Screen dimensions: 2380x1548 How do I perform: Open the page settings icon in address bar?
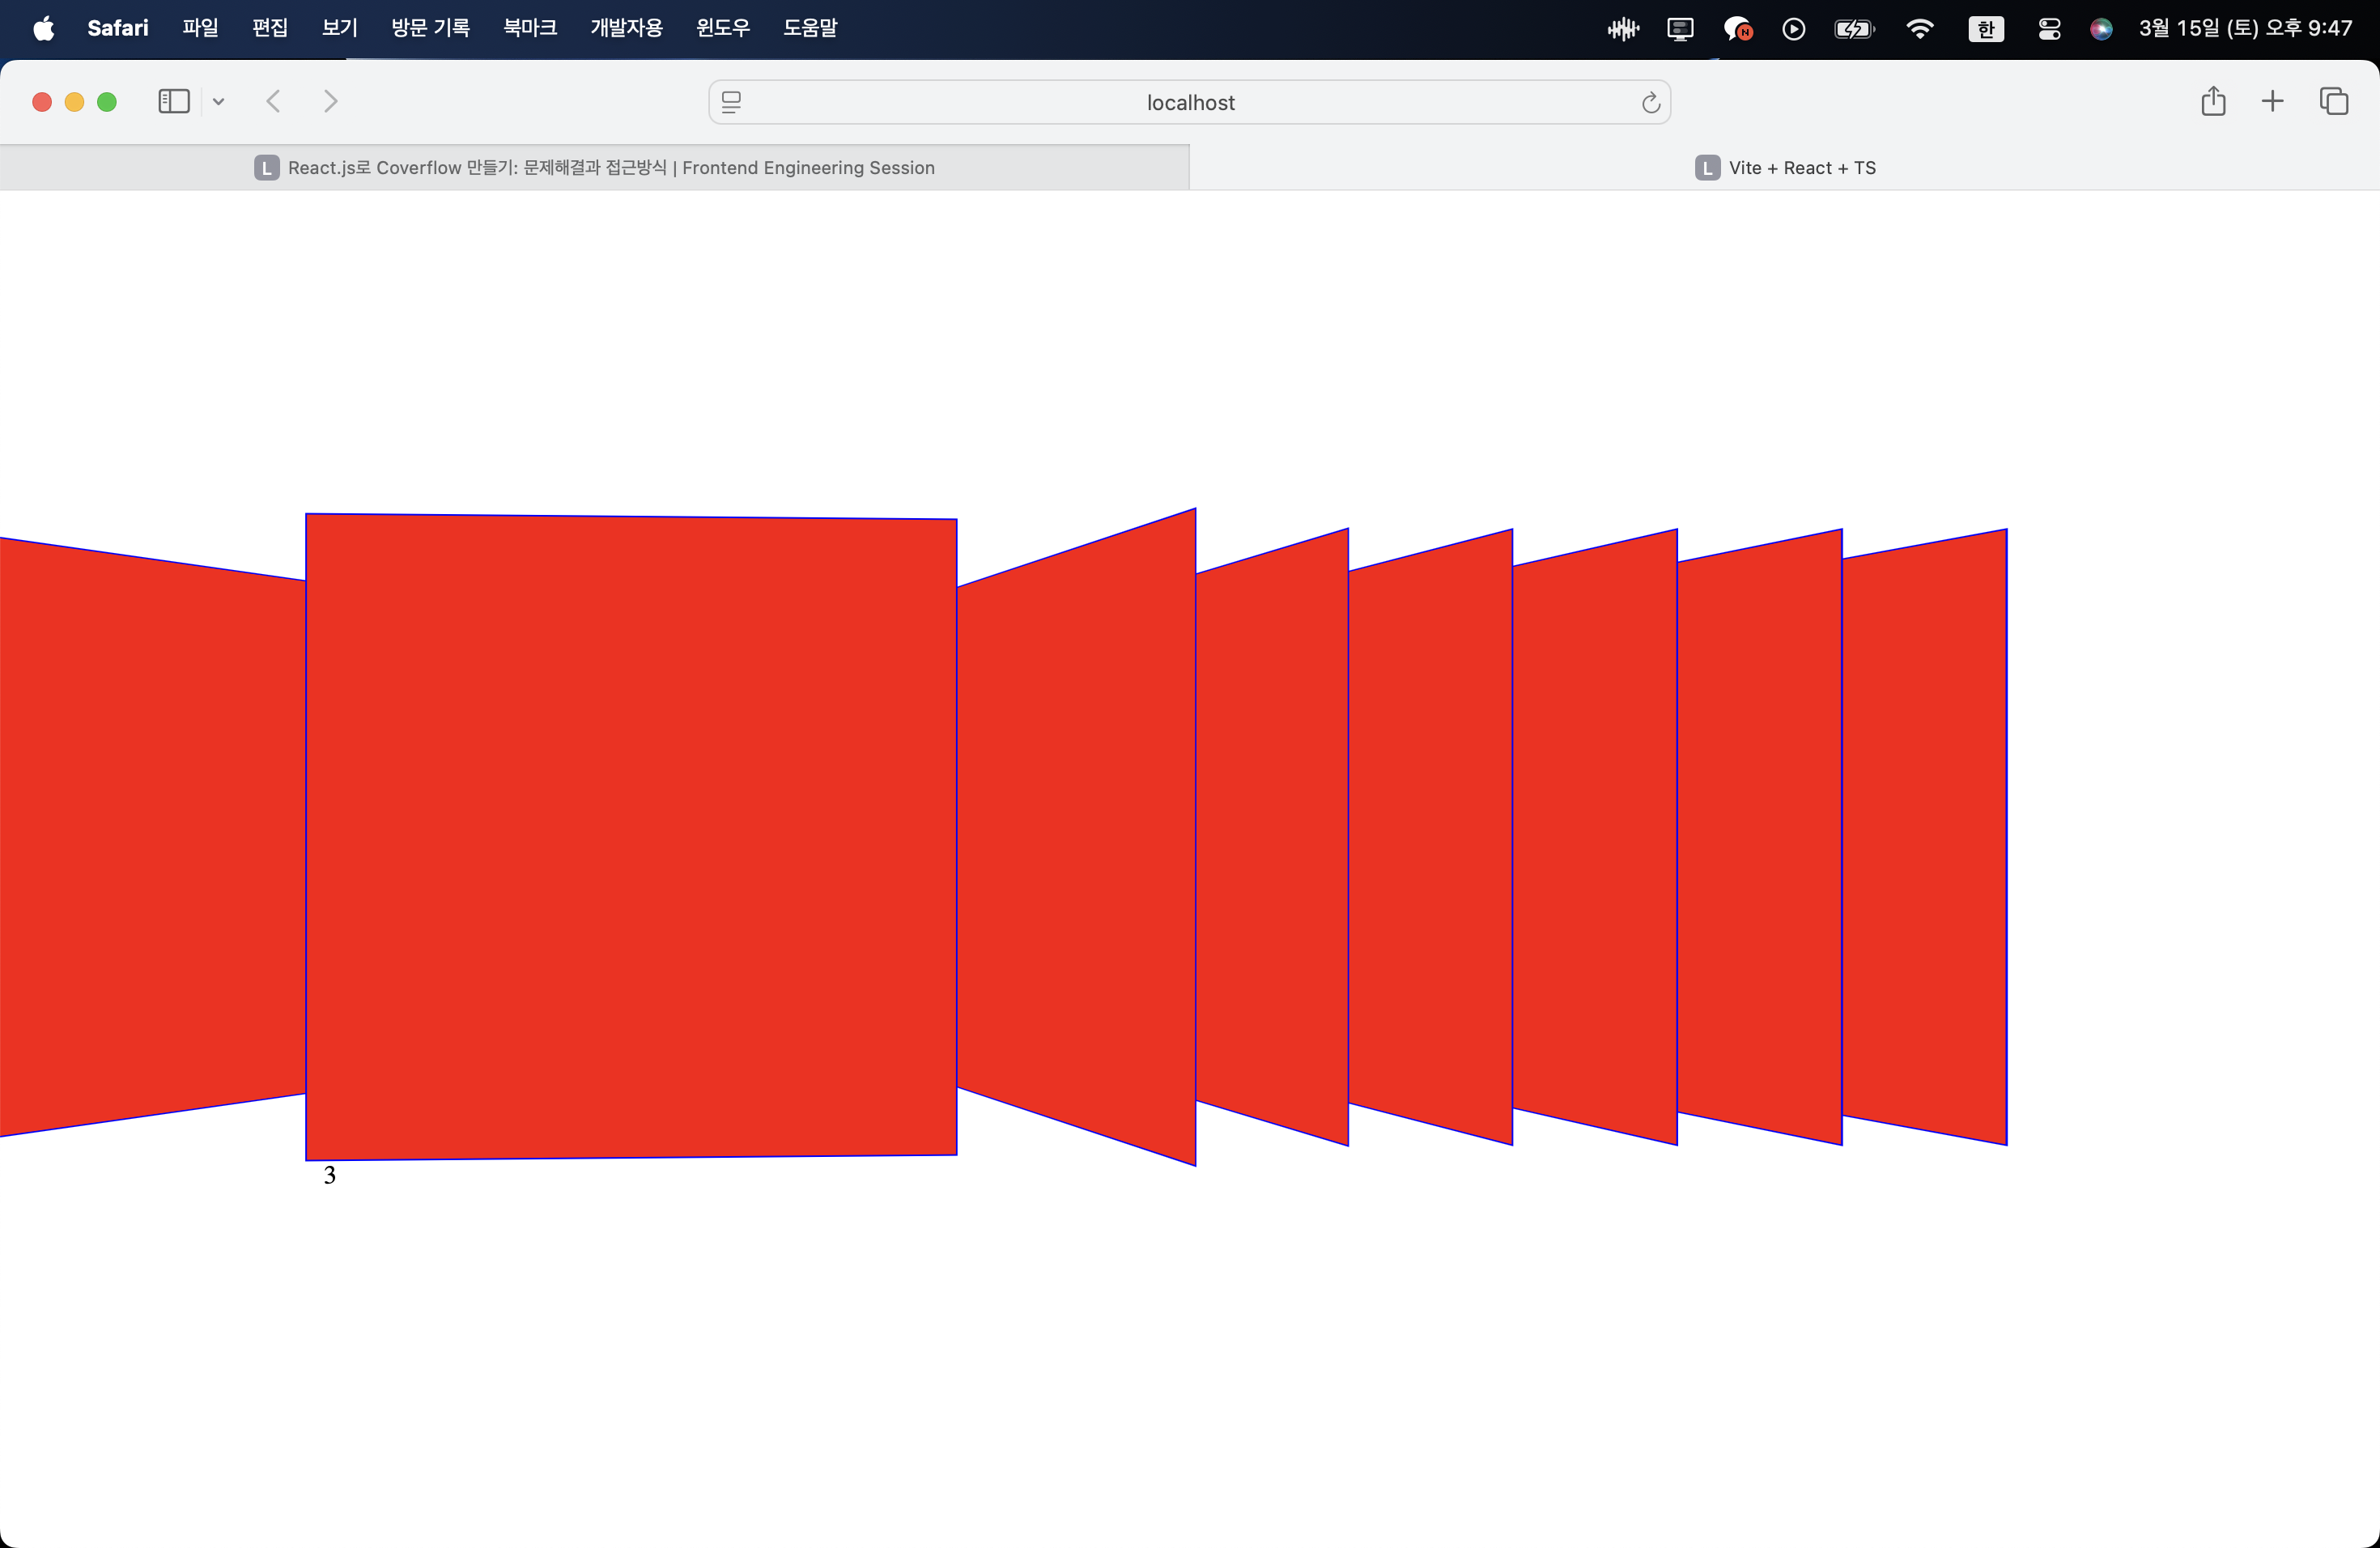pos(732,103)
